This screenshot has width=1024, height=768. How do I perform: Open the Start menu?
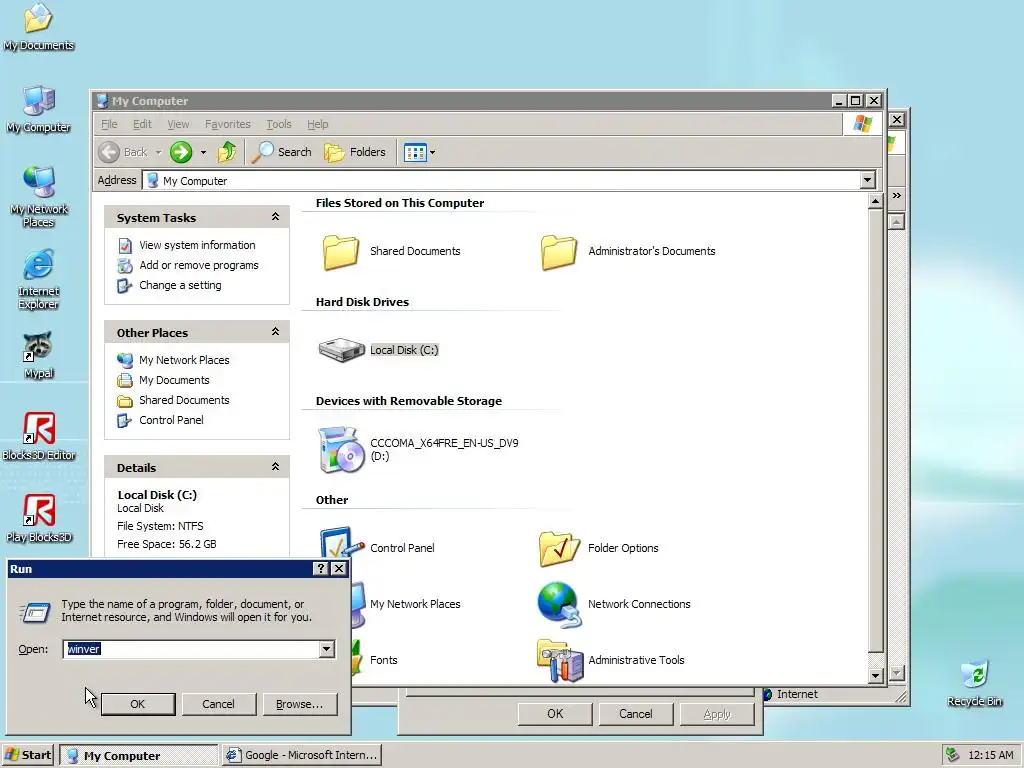(28, 755)
